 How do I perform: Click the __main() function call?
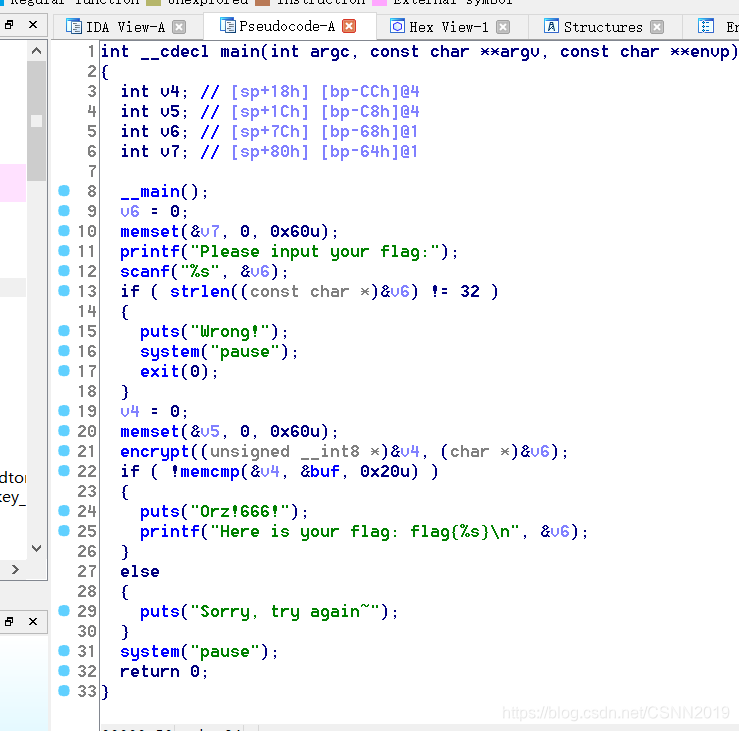[164, 192]
